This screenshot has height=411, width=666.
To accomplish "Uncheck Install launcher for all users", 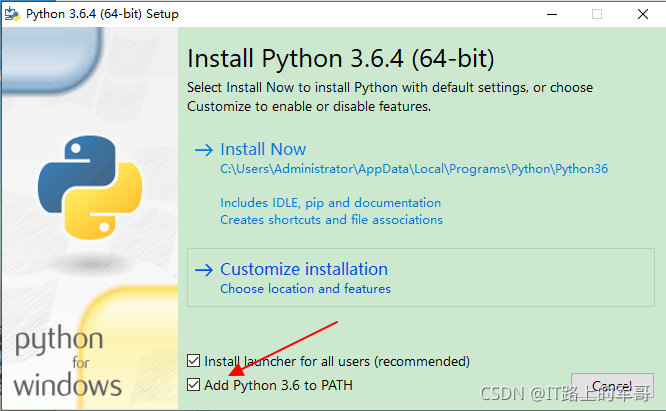I will [x=194, y=361].
